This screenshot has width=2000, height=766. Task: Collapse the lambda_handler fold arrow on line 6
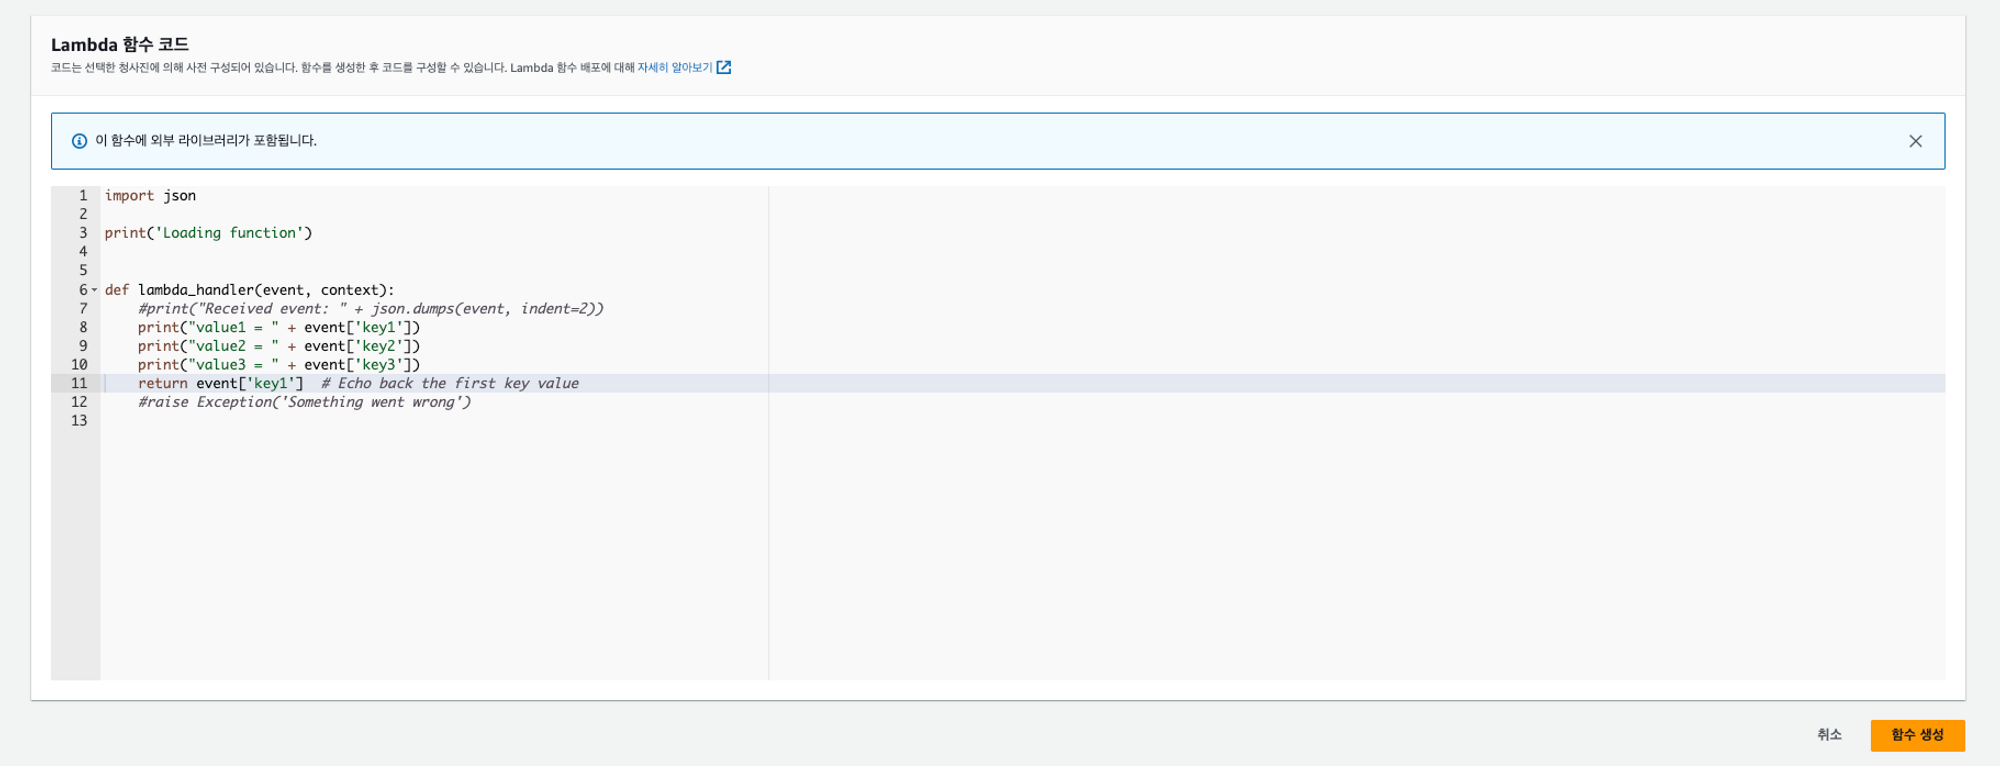coord(95,290)
